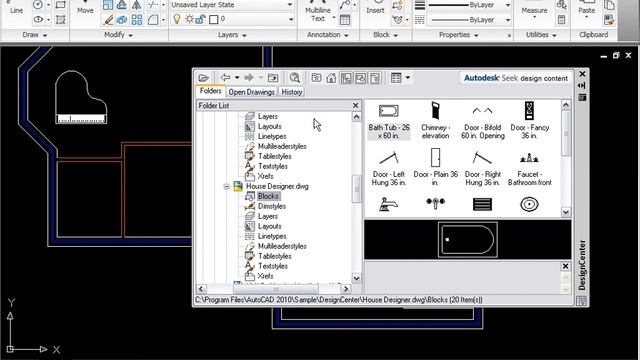
Task: Open DesignCenter palette properties menu
Action: [582, 97]
